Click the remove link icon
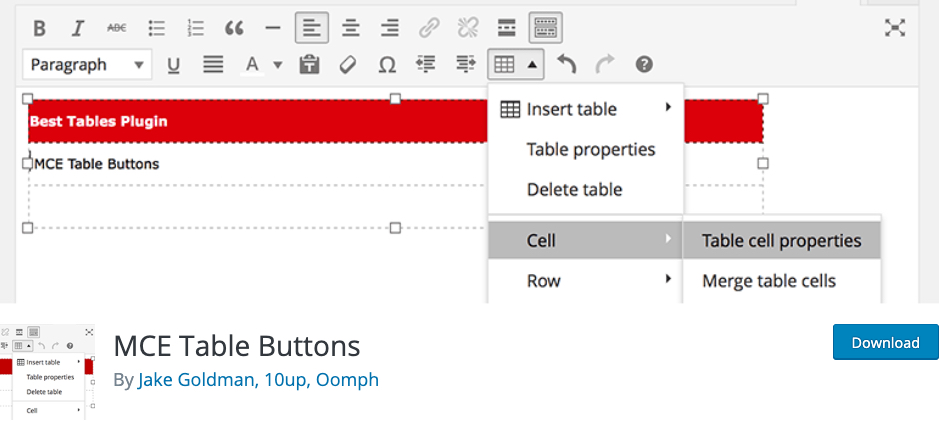Image resolution: width=939 pixels, height=430 pixels. coord(468,28)
